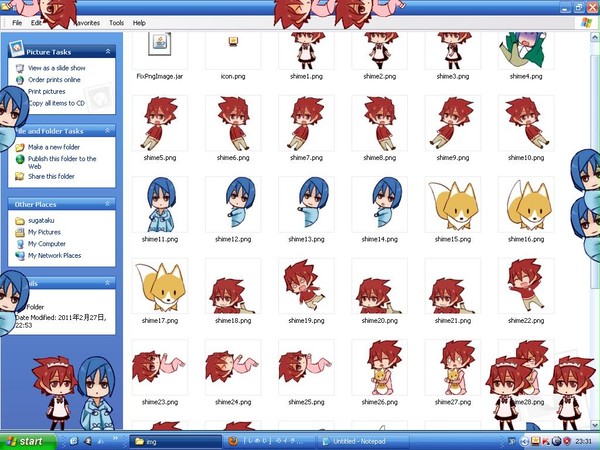Select shime7.png thumbnail
Image resolution: width=600 pixels, height=450 pixels.
click(x=307, y=123)
